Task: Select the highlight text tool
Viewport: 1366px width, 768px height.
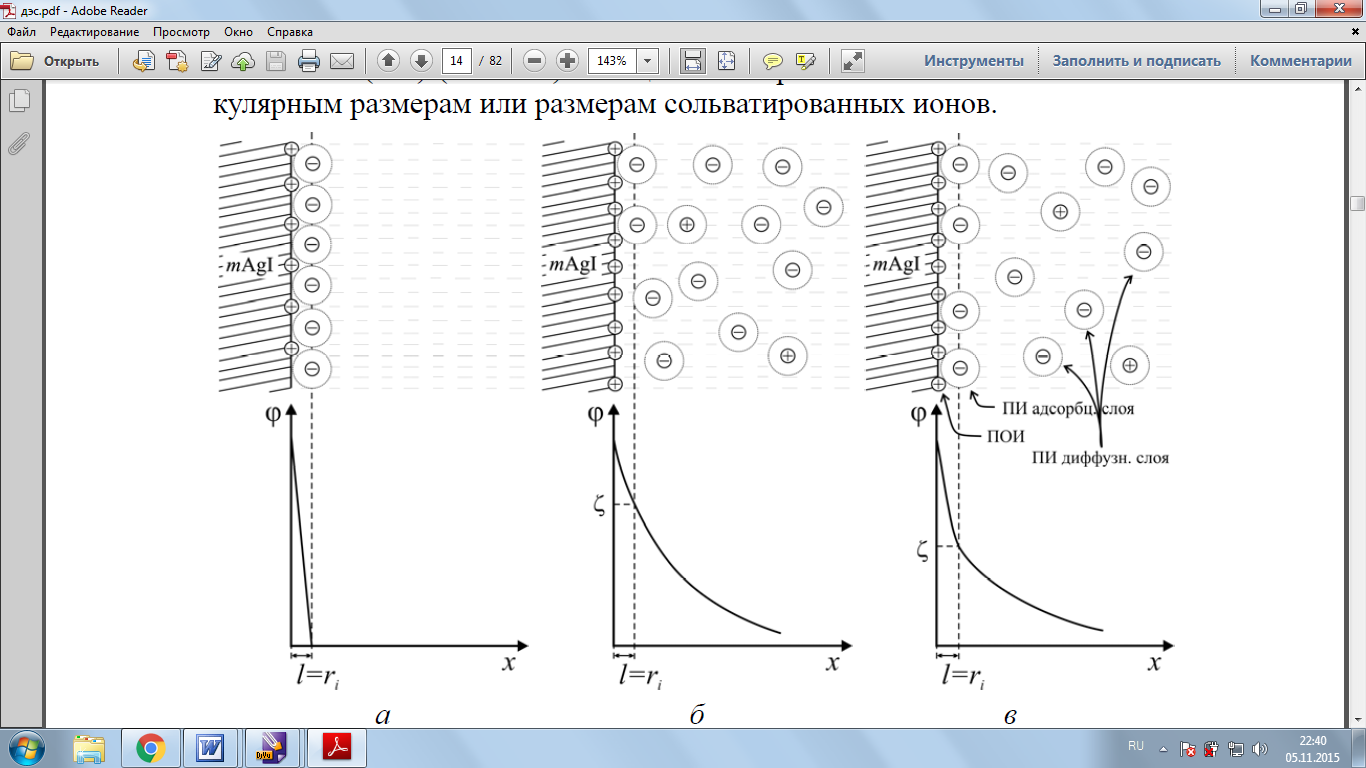Action: [805, 61]
